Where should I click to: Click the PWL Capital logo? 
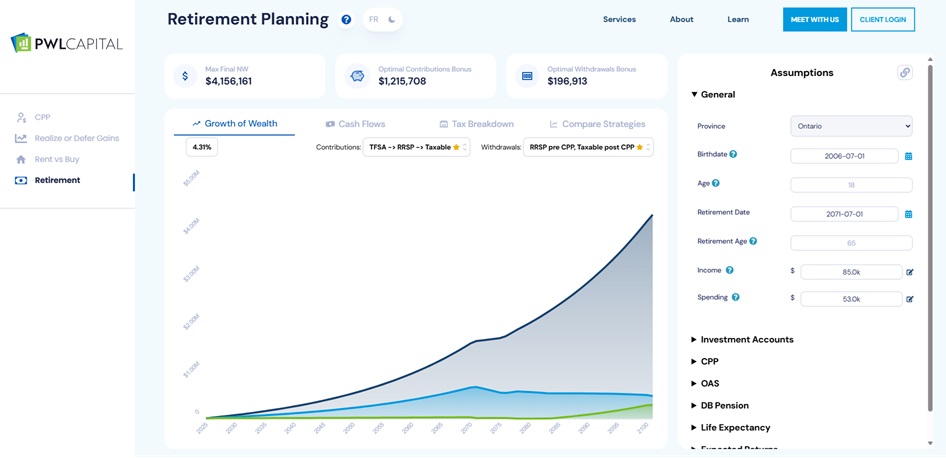[67, 43]
